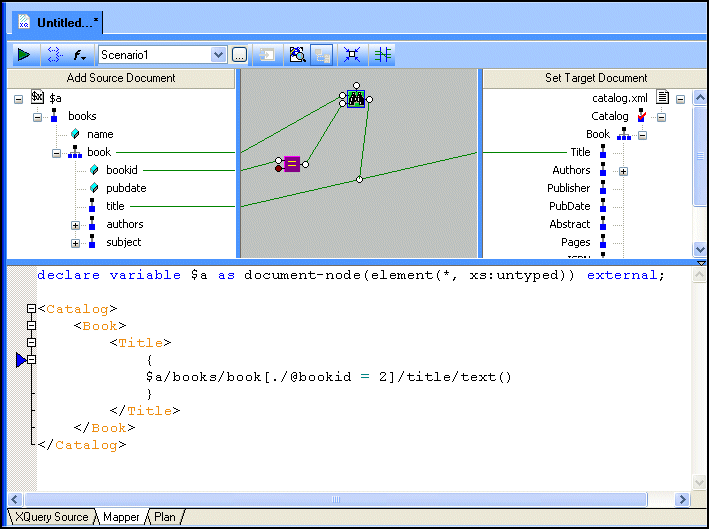Image resolution: width=709 pixels, height=529 pixels.
Task: Click the fit-to-window mapper toolbar icon
Action: [351, 55]
